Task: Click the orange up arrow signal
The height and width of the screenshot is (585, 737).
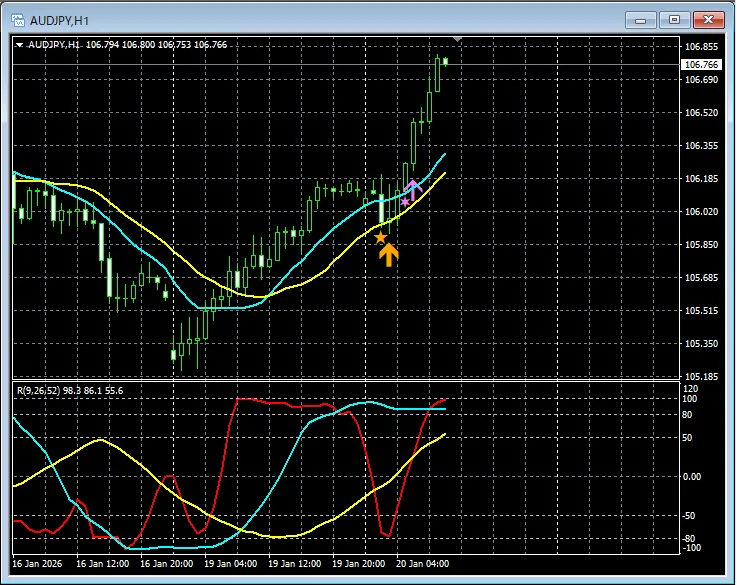Action: [389, 254]
